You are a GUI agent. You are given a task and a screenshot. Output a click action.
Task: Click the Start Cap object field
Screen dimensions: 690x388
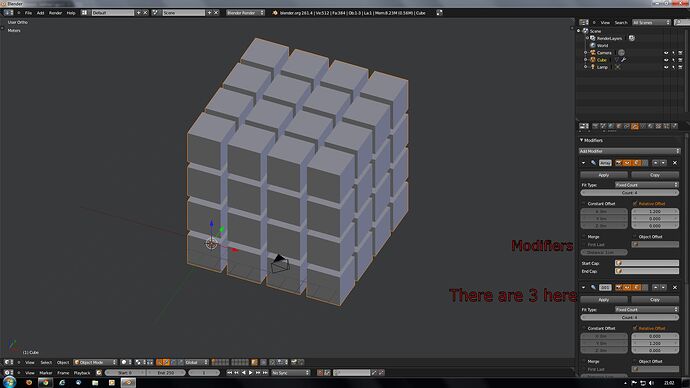[646, 263]
